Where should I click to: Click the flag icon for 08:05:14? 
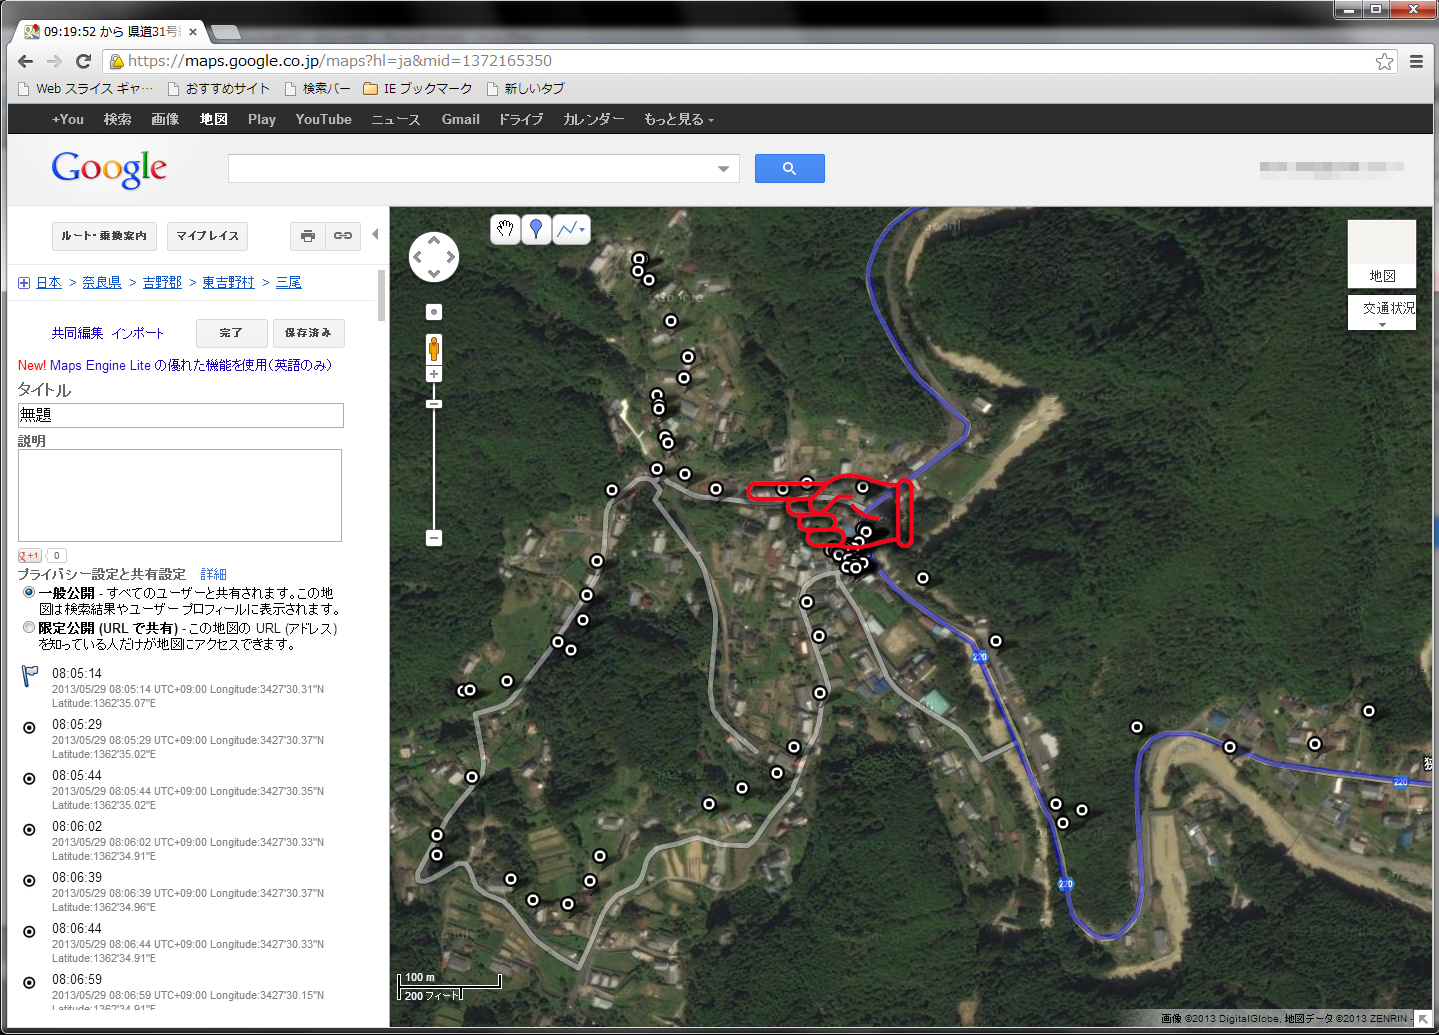click(x=30, y=677)
